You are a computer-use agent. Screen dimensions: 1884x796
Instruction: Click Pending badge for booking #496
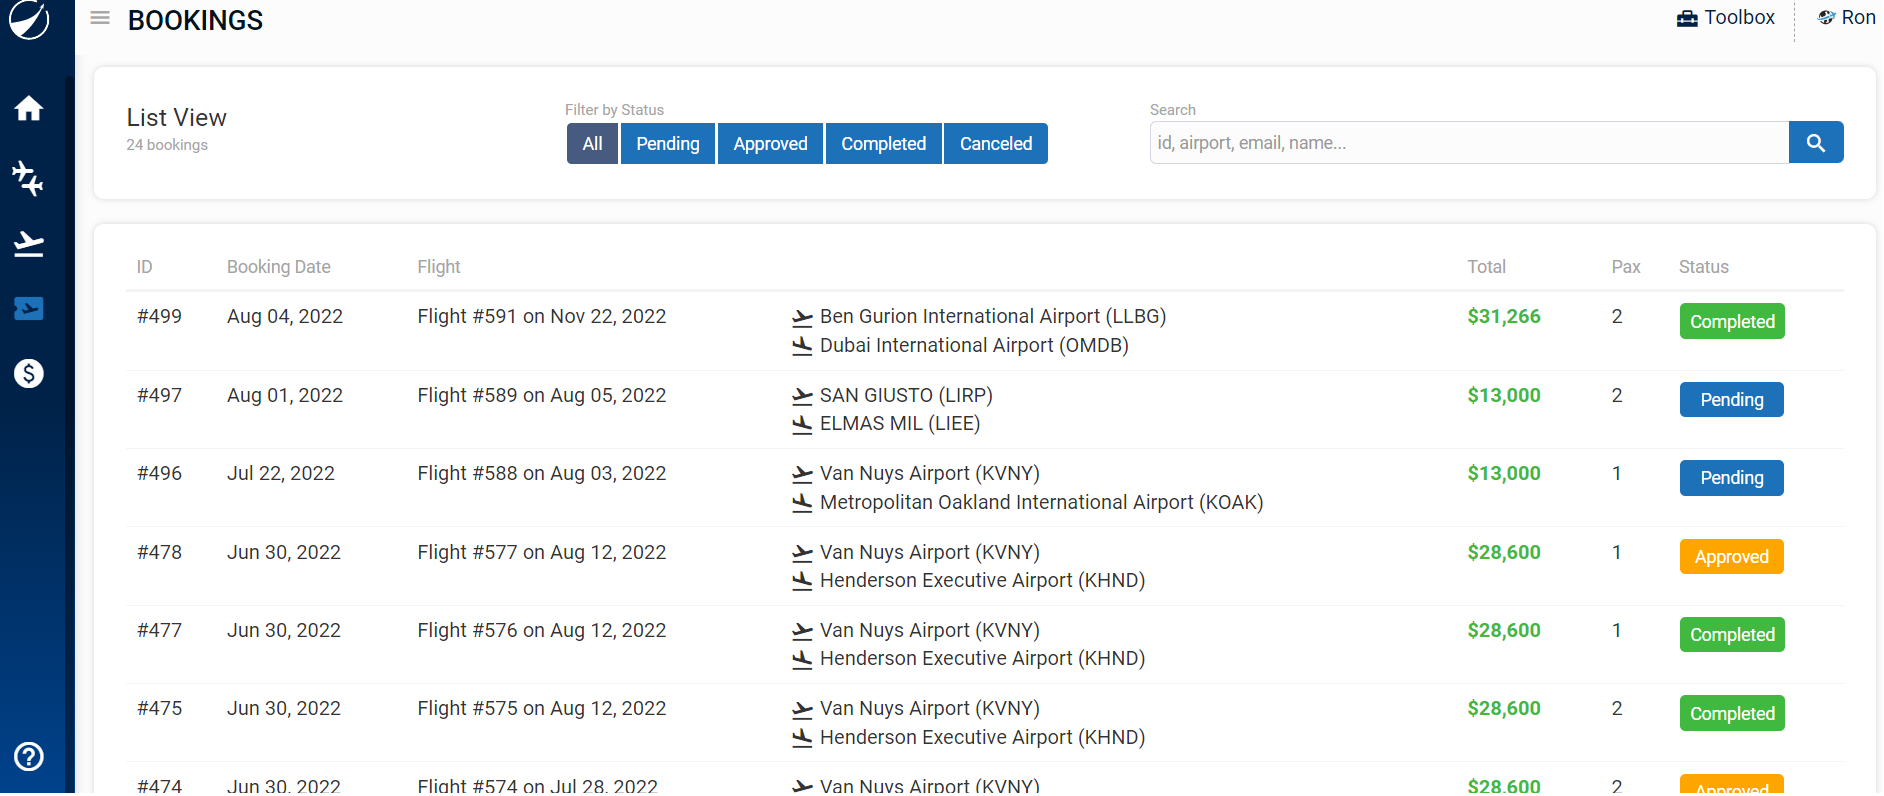tap(1732, 478)
